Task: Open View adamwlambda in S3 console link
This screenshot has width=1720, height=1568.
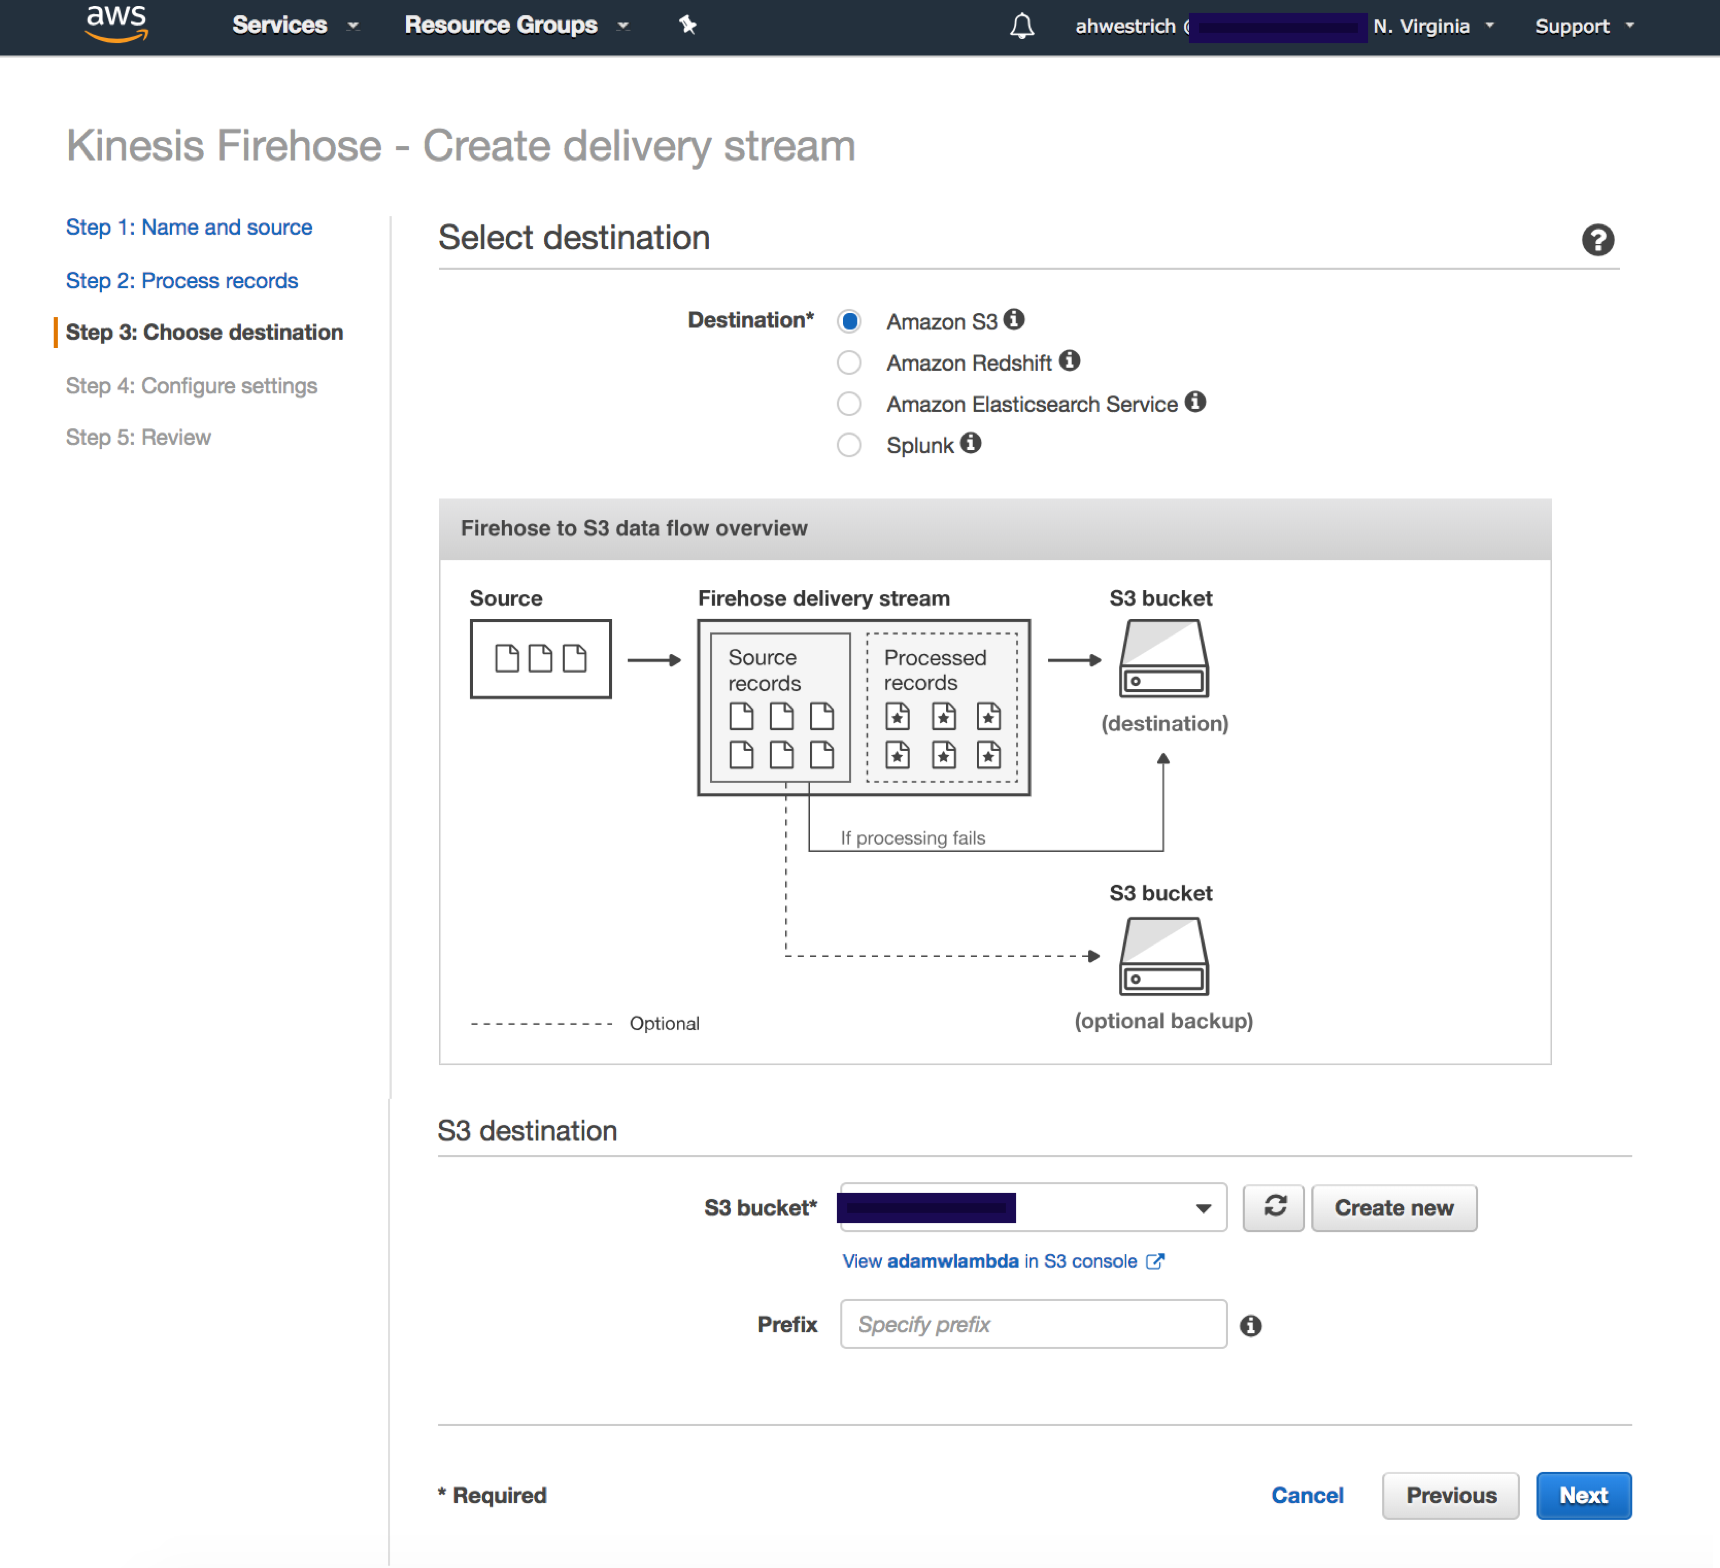Action: click(x=1003, y=1262)
